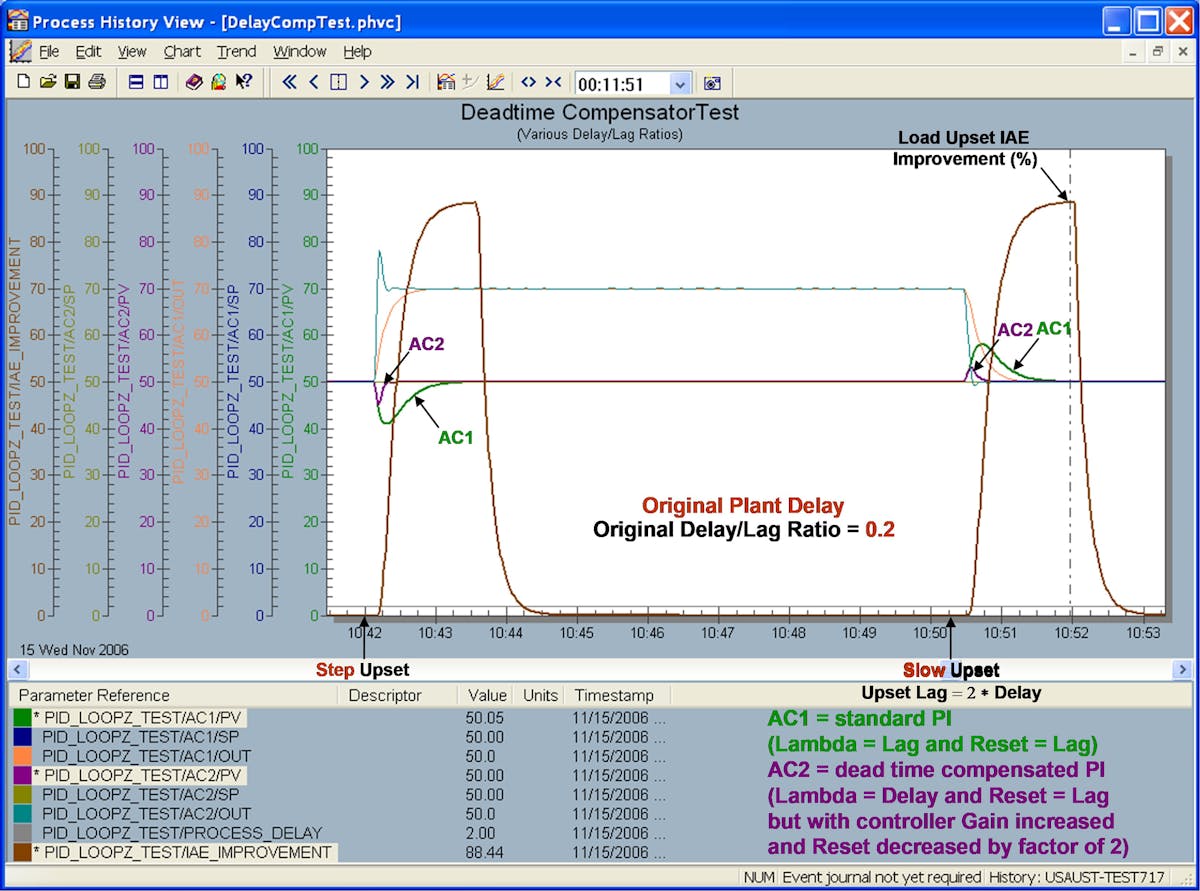
Task: Click the green AC1/PV color swatch
Action: (x=22, y=717)
